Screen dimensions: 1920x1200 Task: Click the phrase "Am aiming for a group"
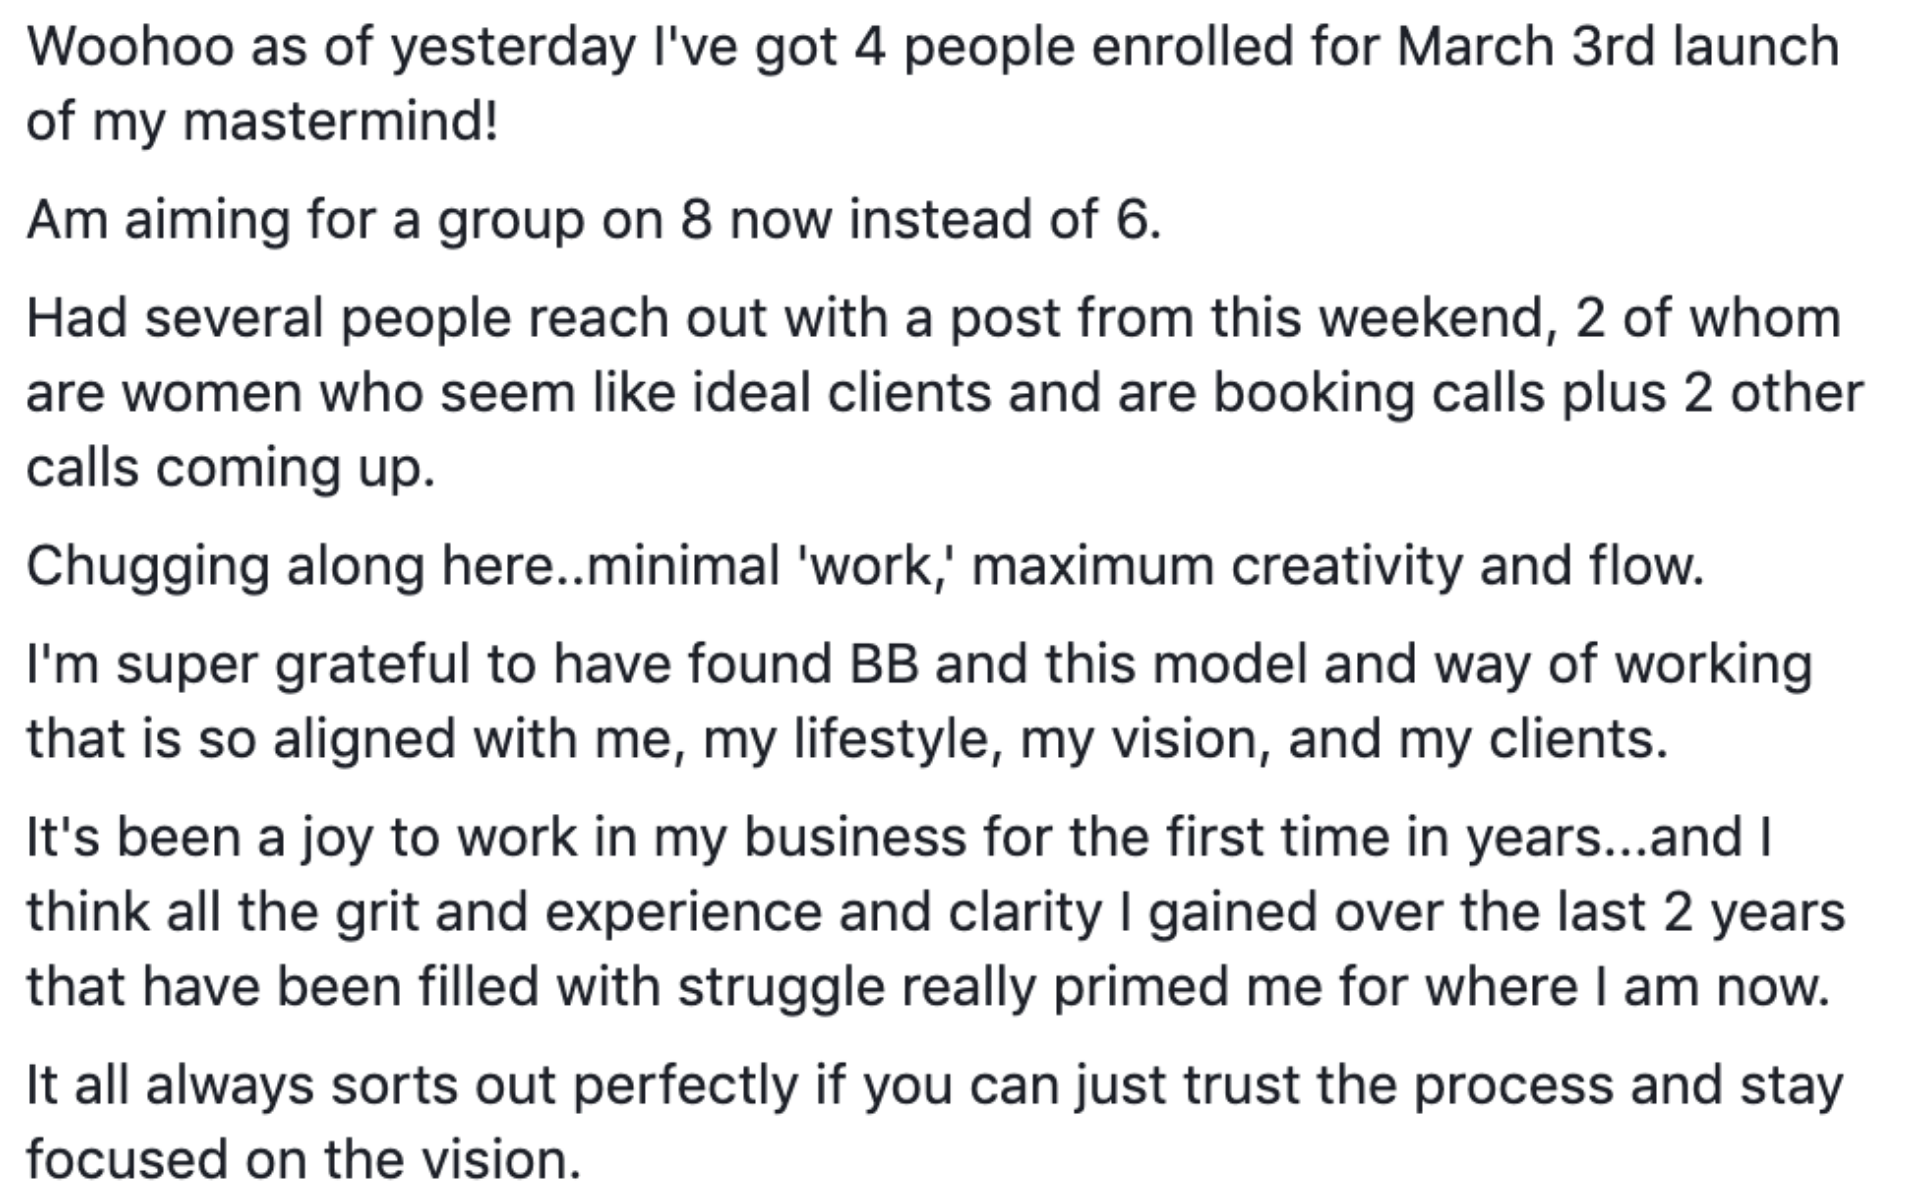coord(297,219)
